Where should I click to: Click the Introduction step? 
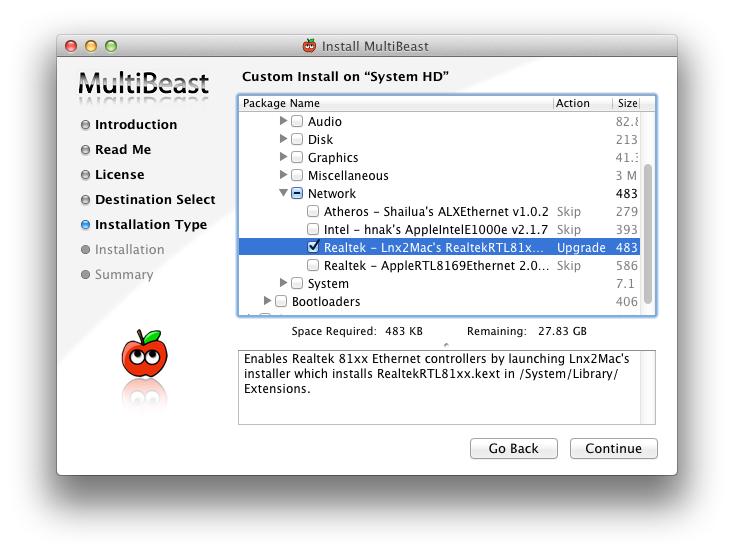136,125
